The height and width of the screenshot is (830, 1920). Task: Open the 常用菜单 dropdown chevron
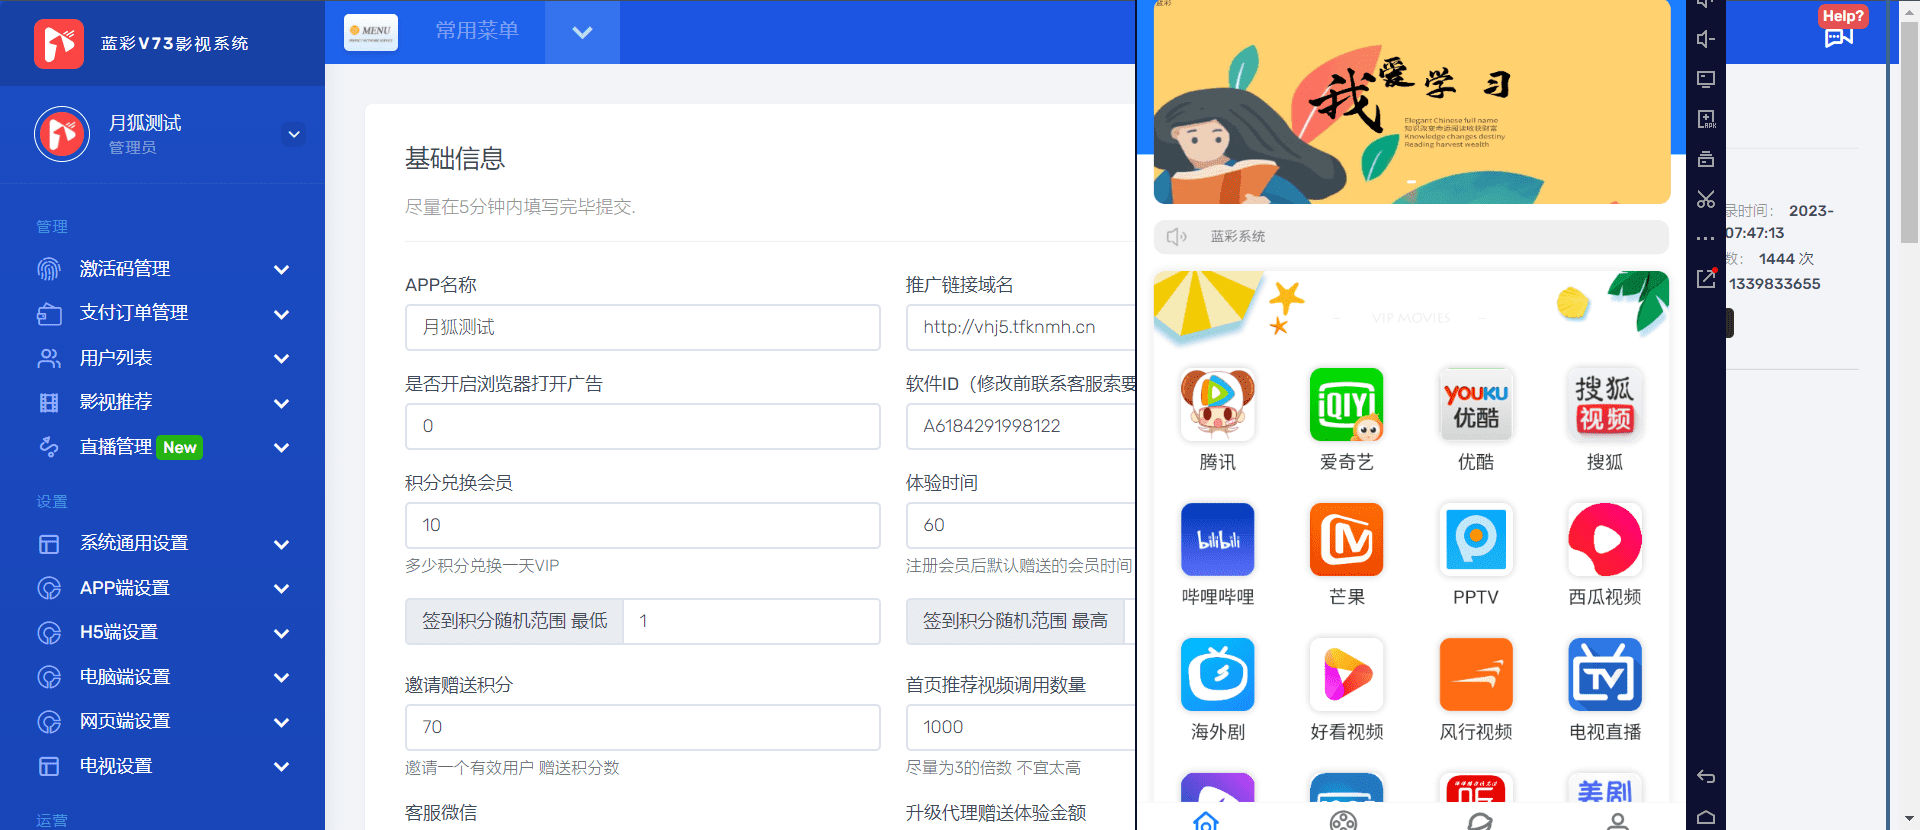[582, 32]
